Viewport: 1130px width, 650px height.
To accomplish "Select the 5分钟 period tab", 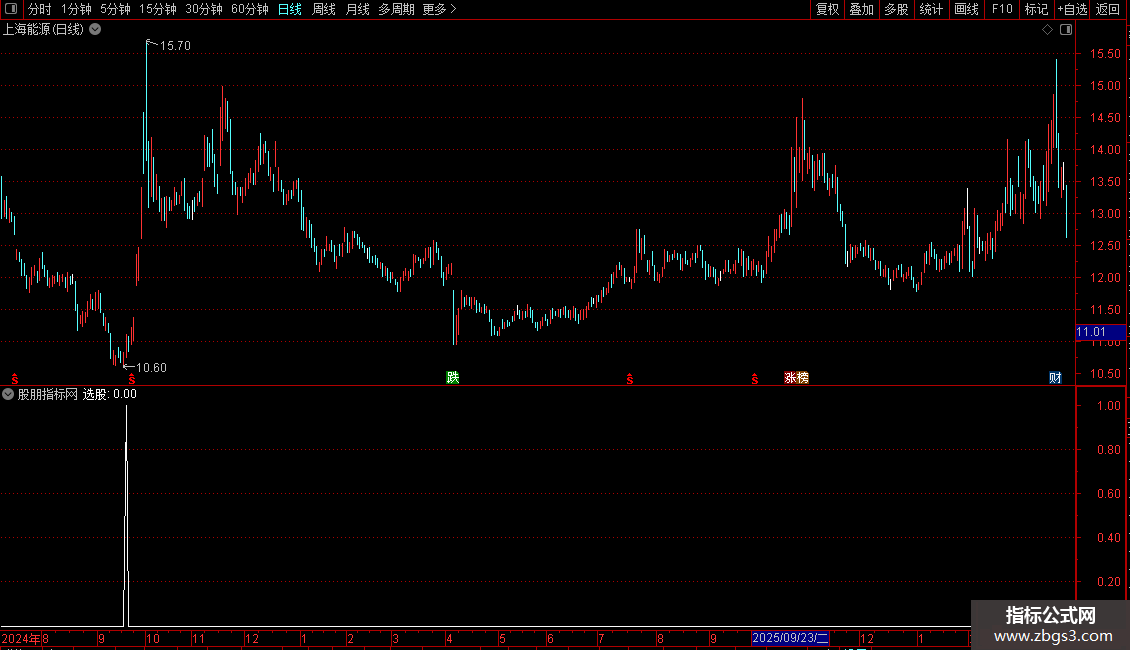I will [x=115, y=9].
